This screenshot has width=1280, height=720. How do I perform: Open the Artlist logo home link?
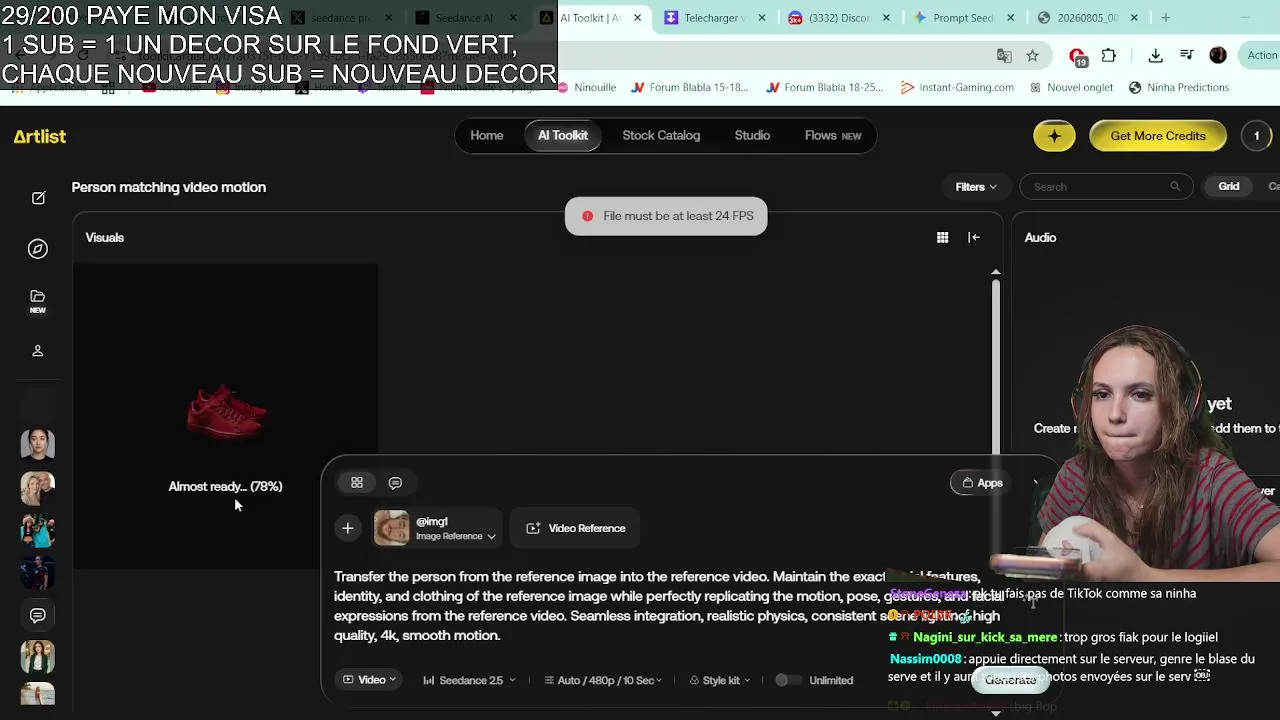(40, 137)
